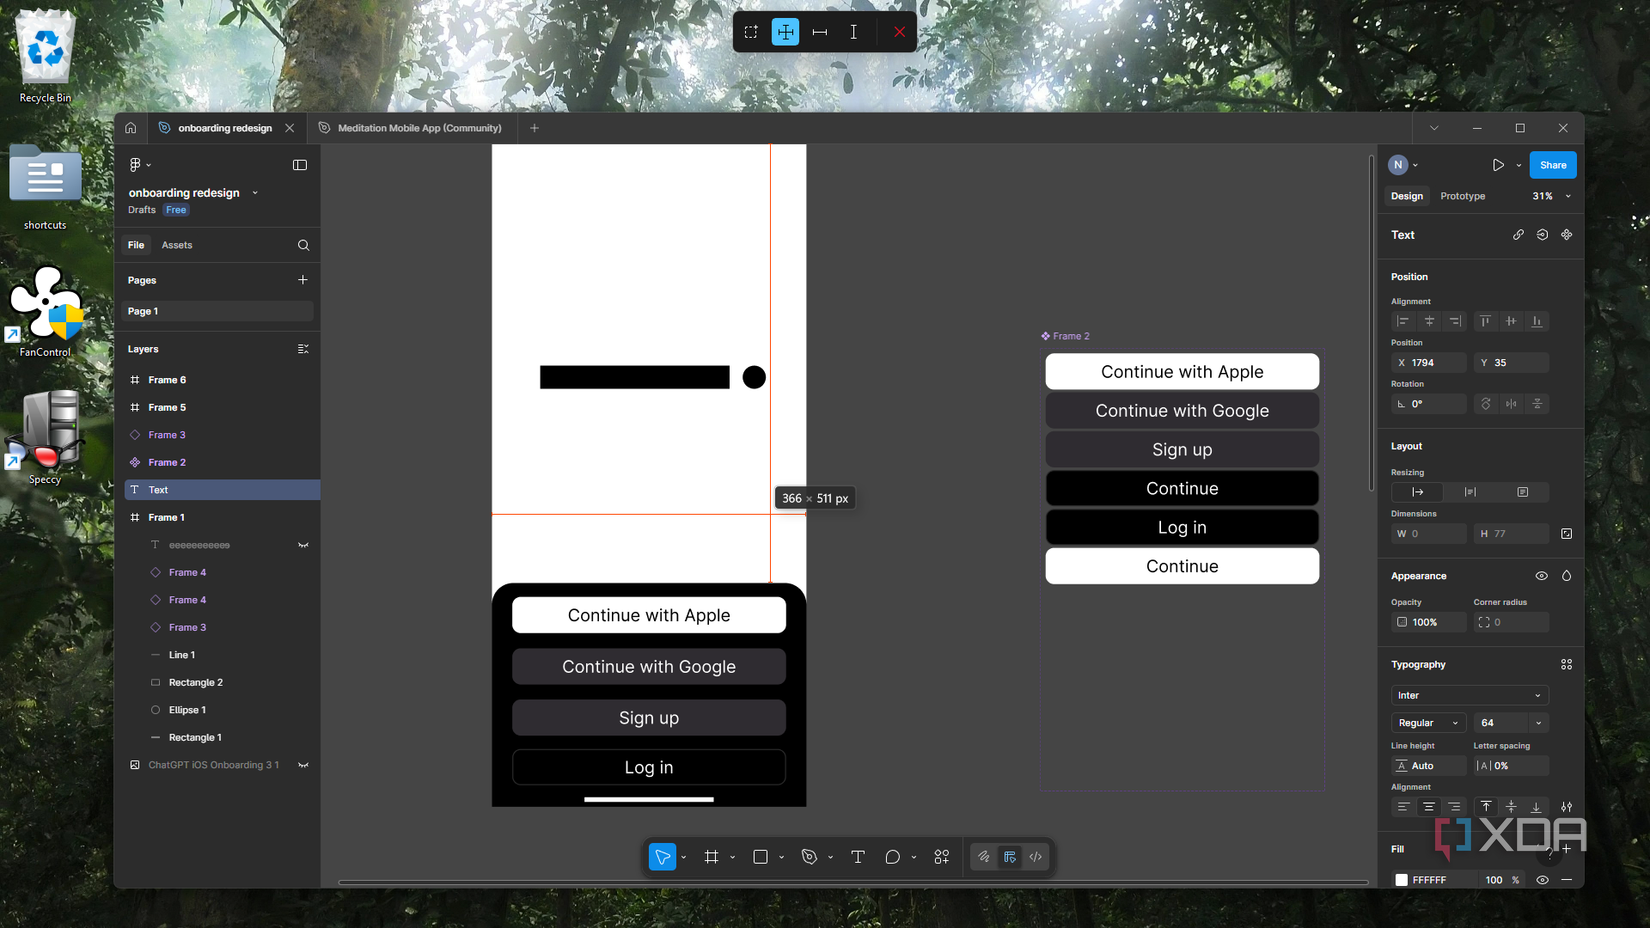Flip horizontal next to rotation
The image size is (1650, 928).
pos(1511,404)
